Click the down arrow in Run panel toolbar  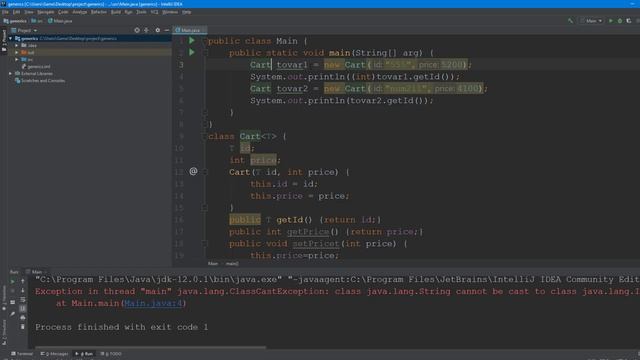(22, 291)
